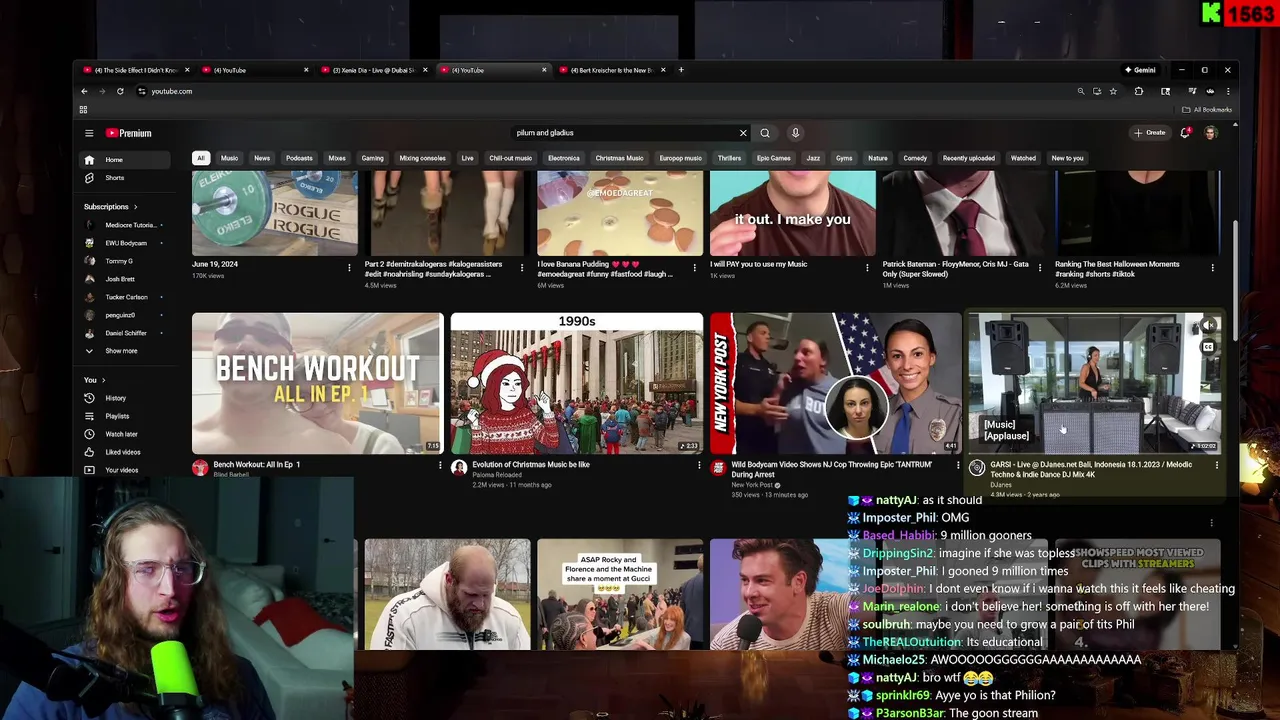Viewport: 1280px width, 720px height.
Task: Expand the You section header
Action: pos(96,380)
